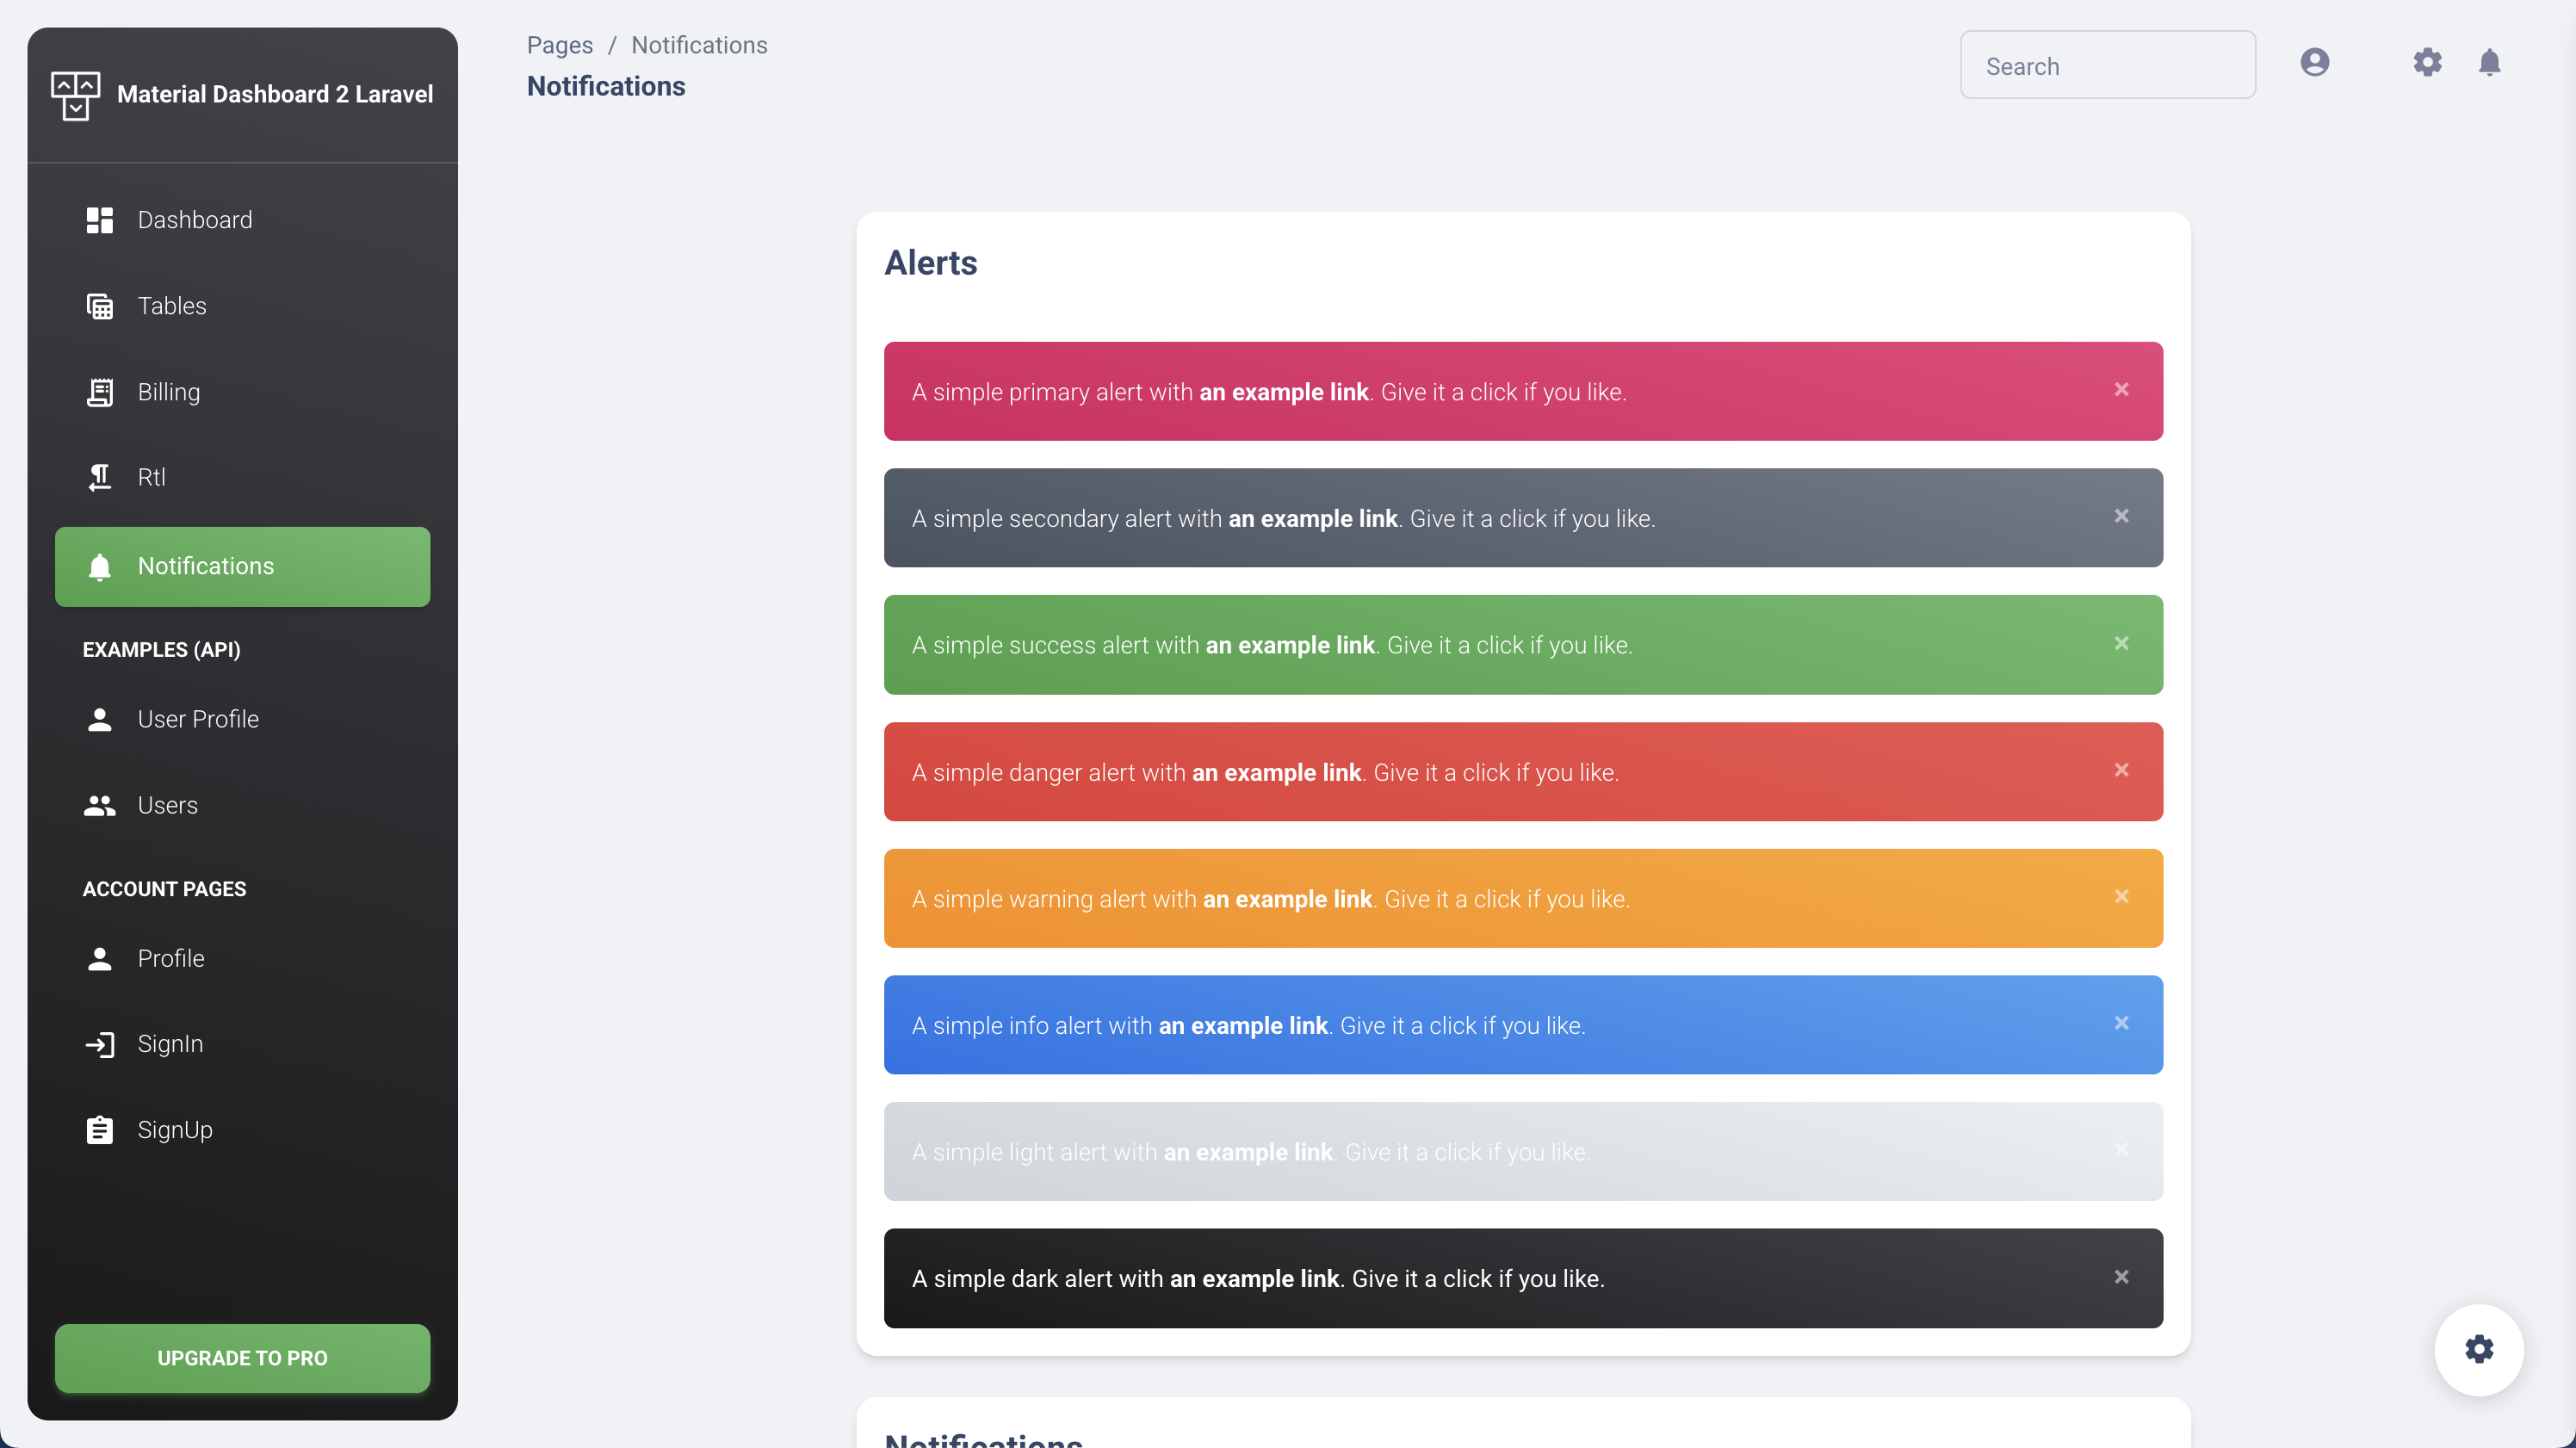Viewport: 2576px width, 1448px height.
Task: Click example link in info alert
Action: 1242,1025
